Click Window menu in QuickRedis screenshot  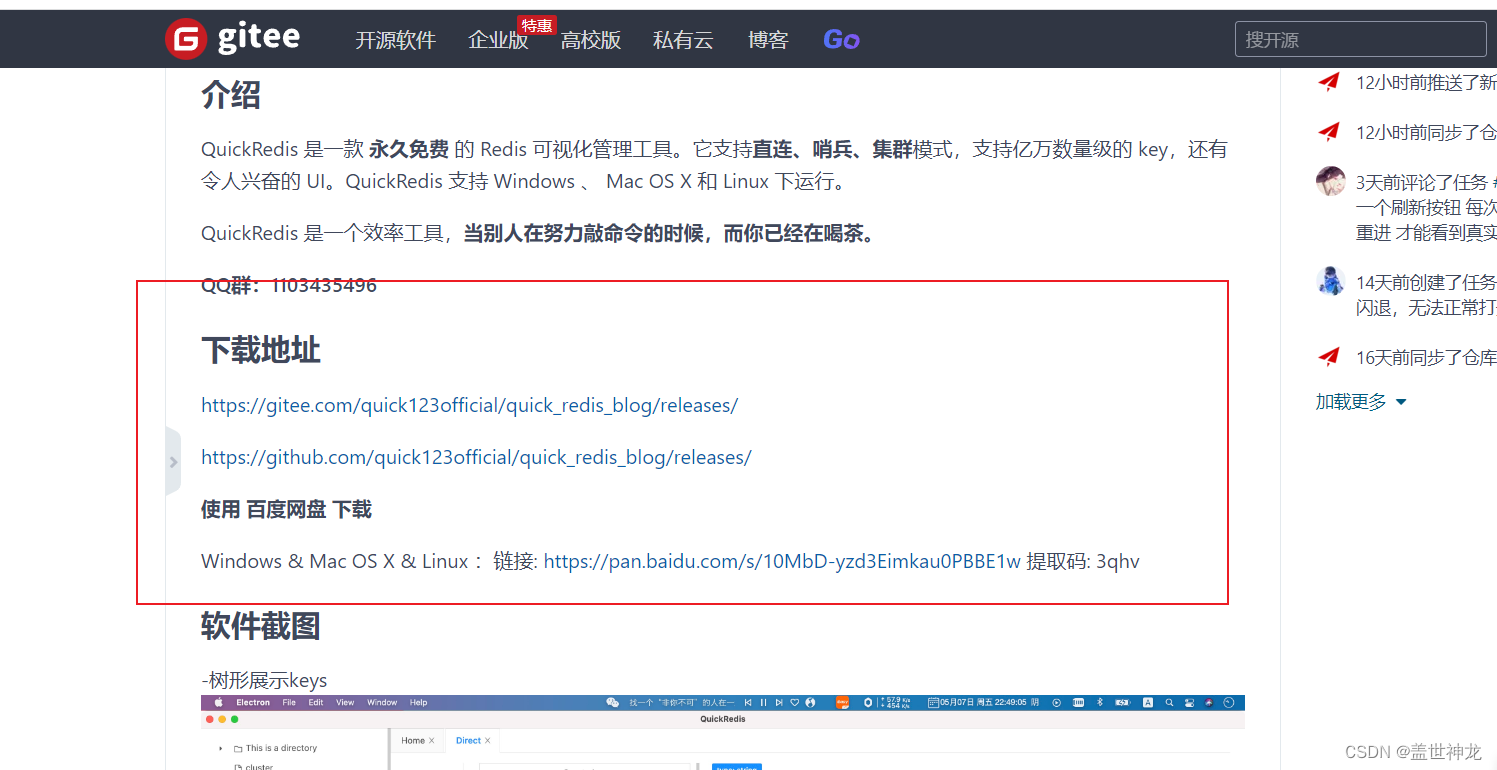tap(382, 703)
